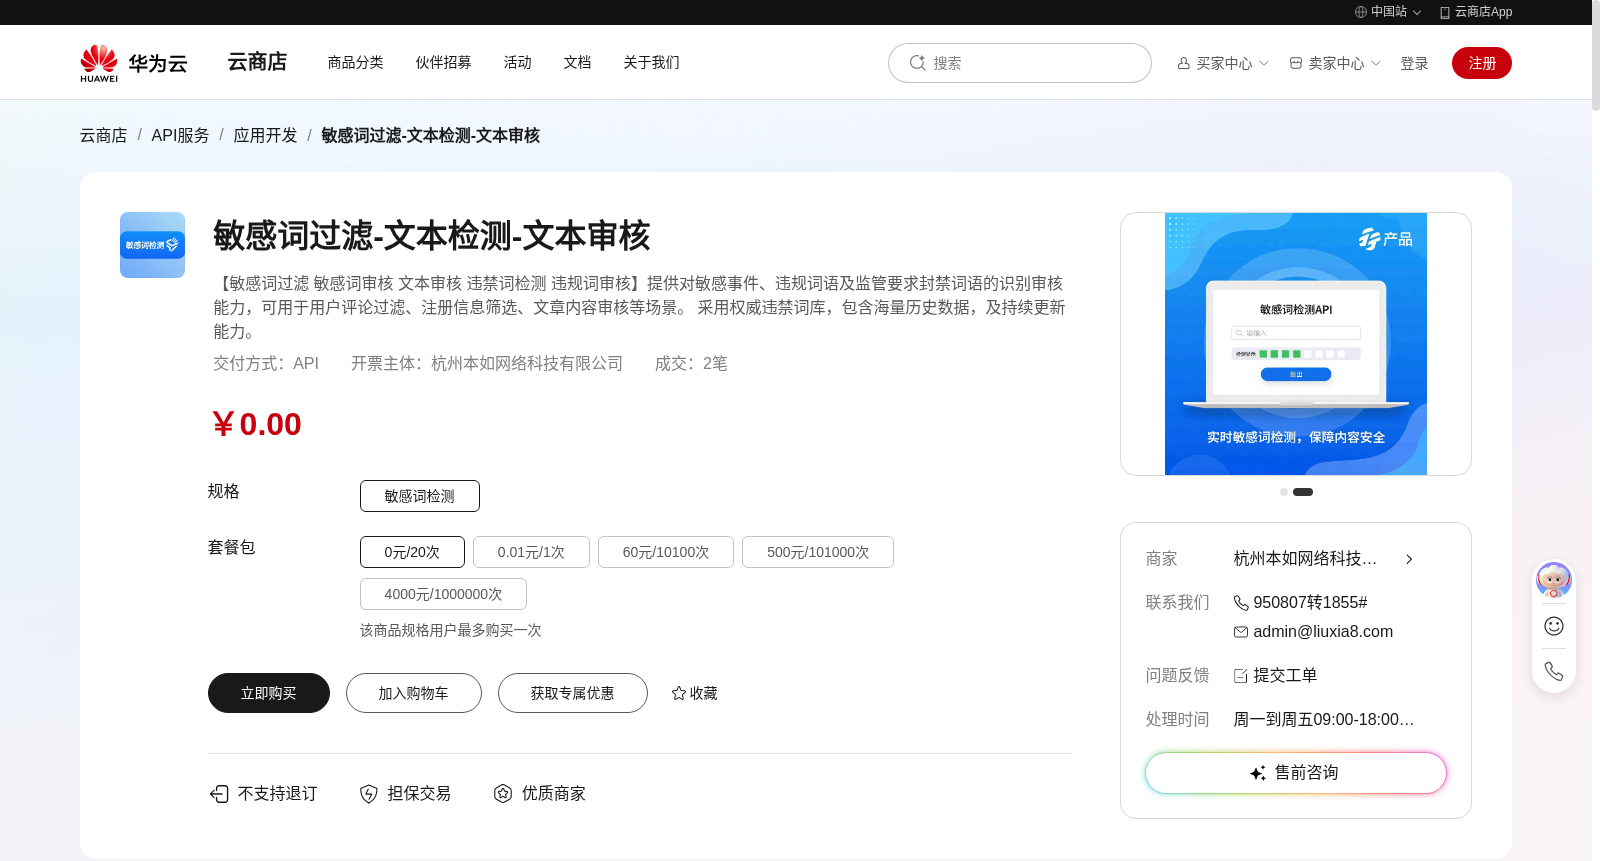Click the 成交：2笔 text
This screenshot has width=1600, height=861.
tap(691, 364)
